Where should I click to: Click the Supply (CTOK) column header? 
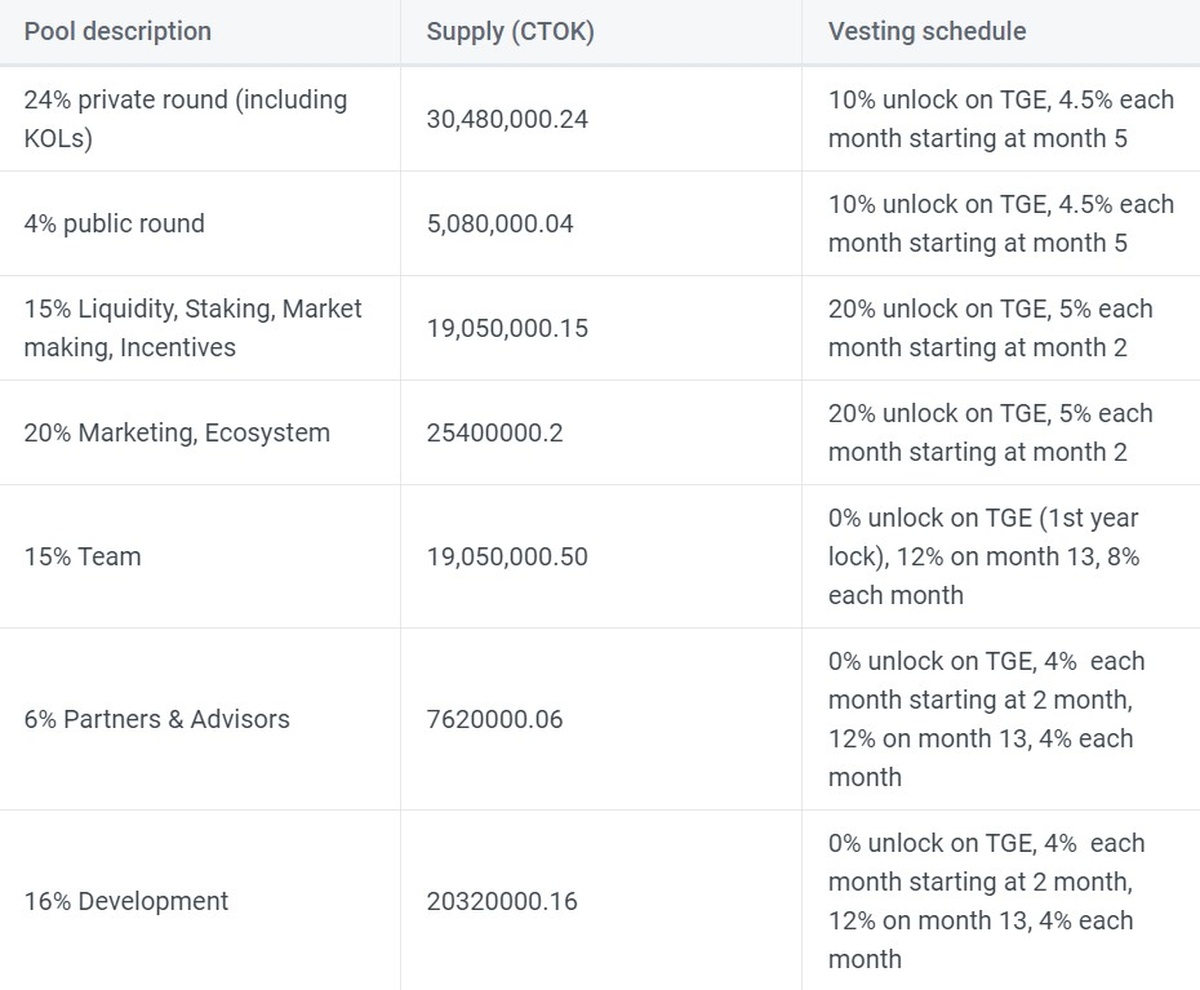click(x=510, y=31)
